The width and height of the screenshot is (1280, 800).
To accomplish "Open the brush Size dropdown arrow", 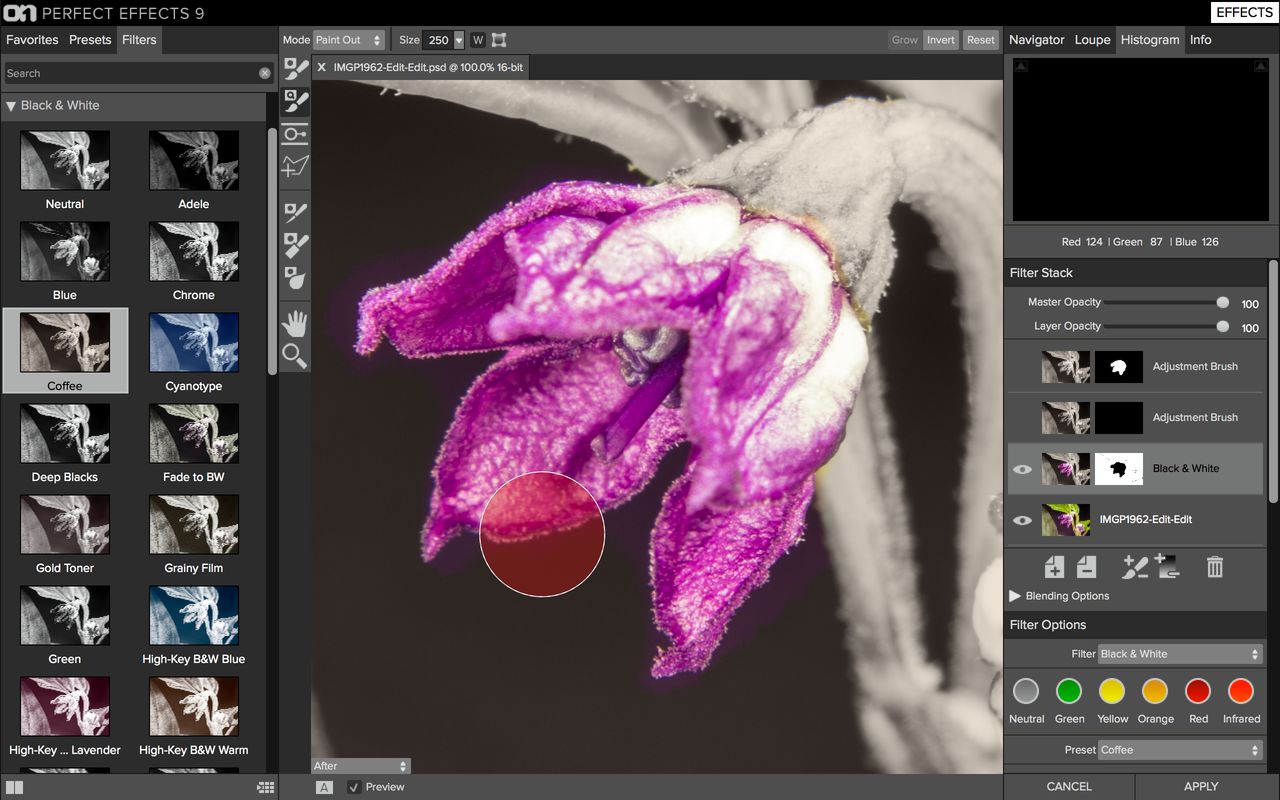I will [x=459, y=40].
